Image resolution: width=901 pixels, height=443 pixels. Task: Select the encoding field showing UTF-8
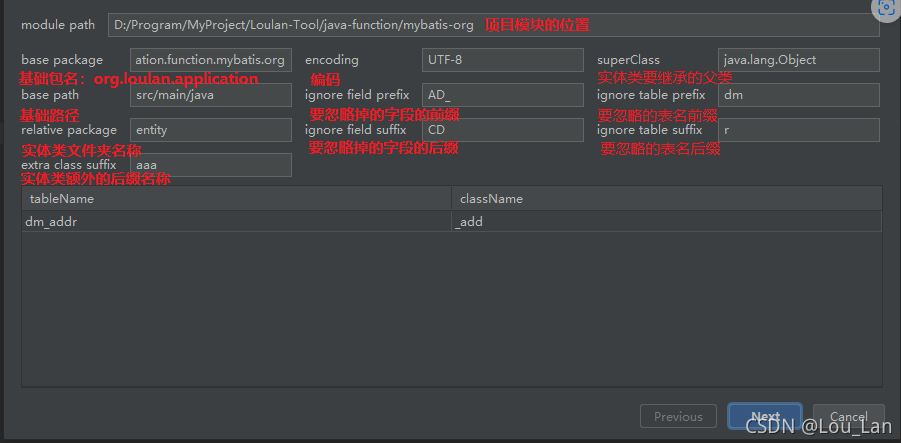[502, 60]
